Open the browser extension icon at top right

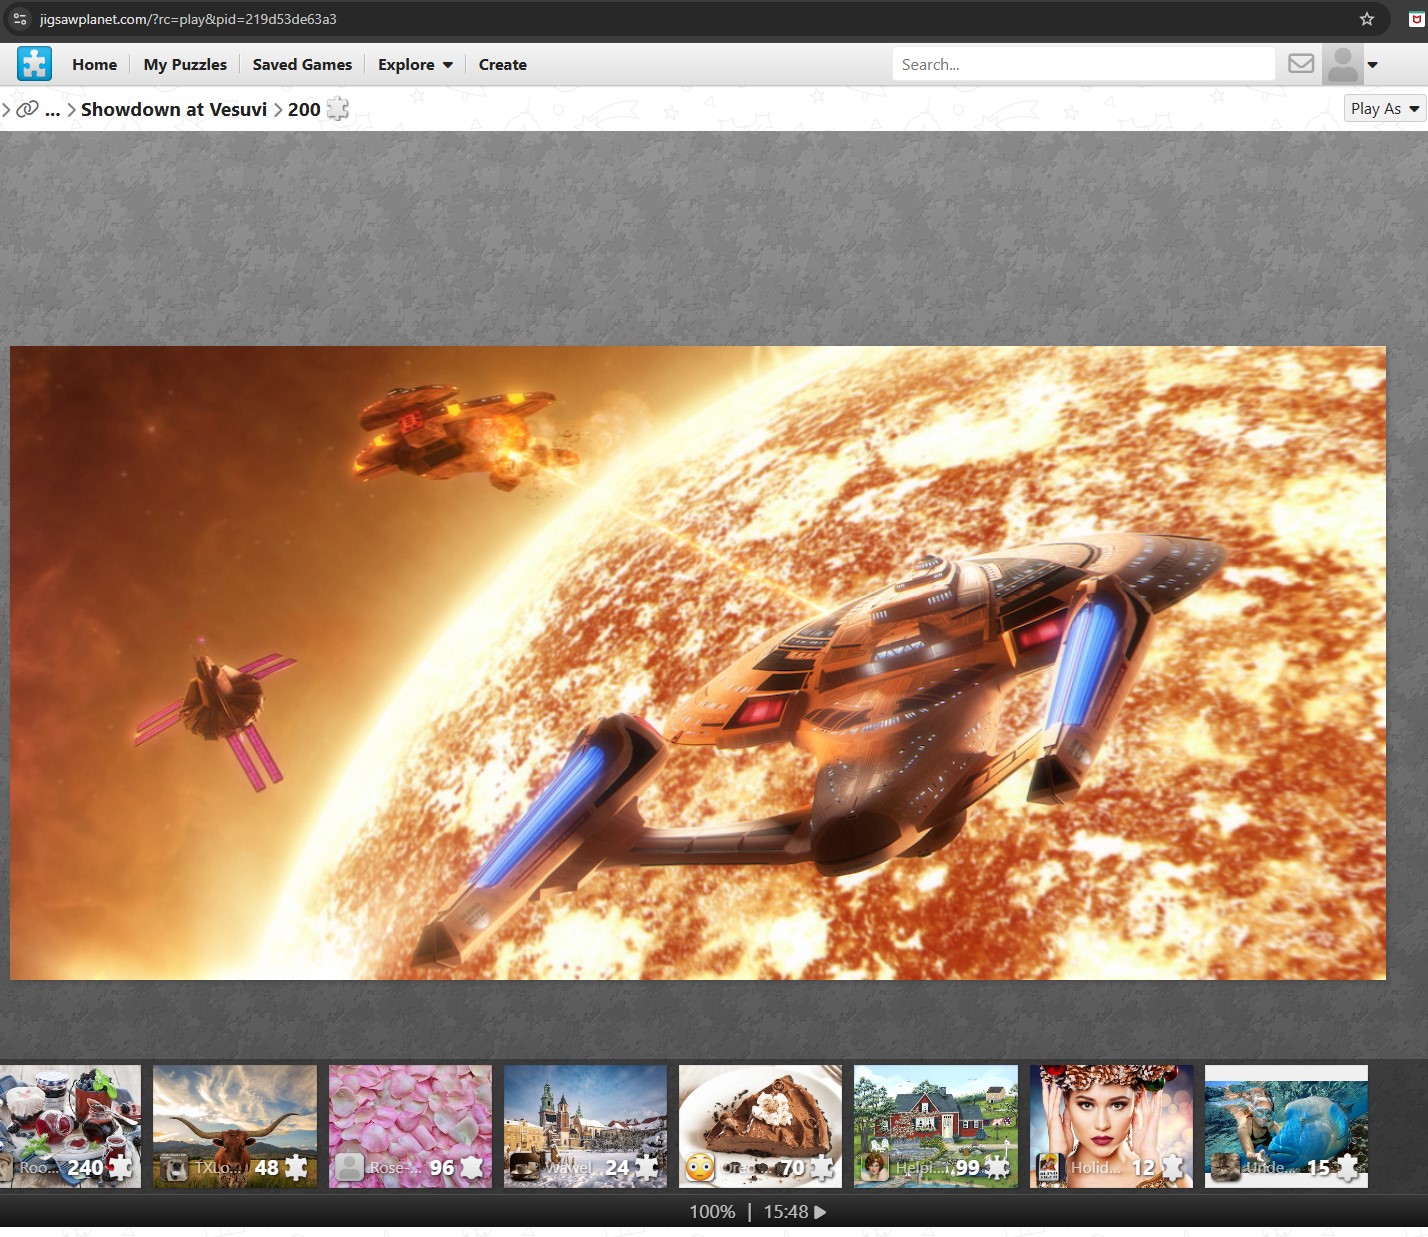[x=1416, y=19]
